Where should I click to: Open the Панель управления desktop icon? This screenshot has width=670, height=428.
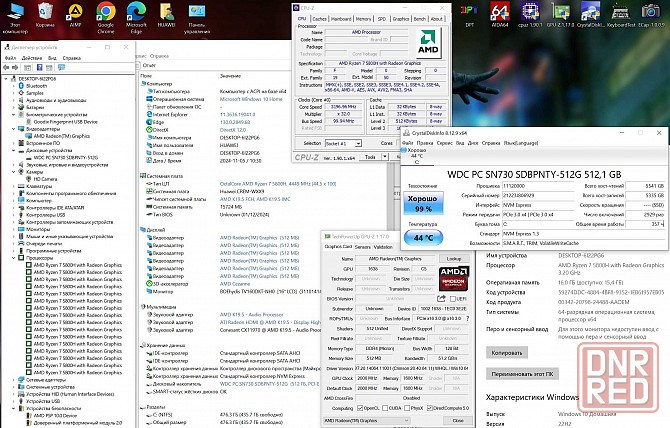point(197,18)
